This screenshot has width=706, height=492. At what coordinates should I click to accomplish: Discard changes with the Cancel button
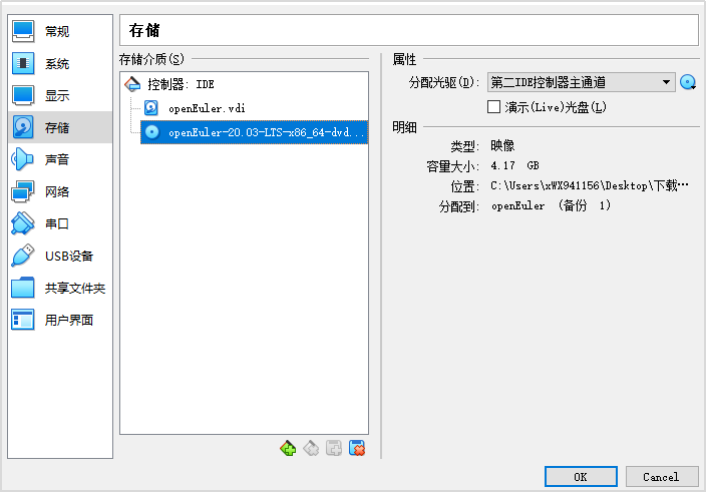point(662,477)
